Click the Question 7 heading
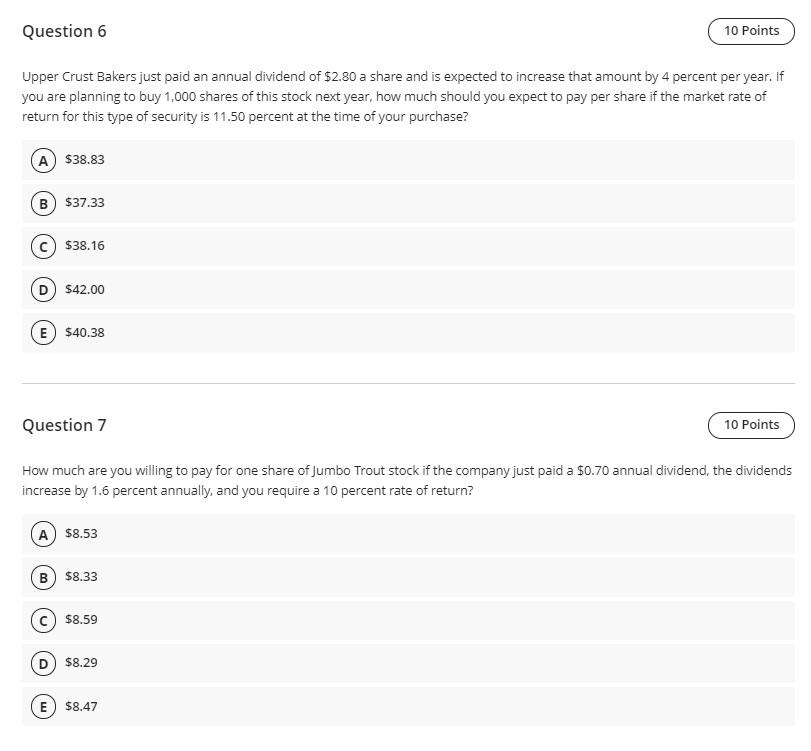The width and height of the screenshot is (811, 751). 64,425
